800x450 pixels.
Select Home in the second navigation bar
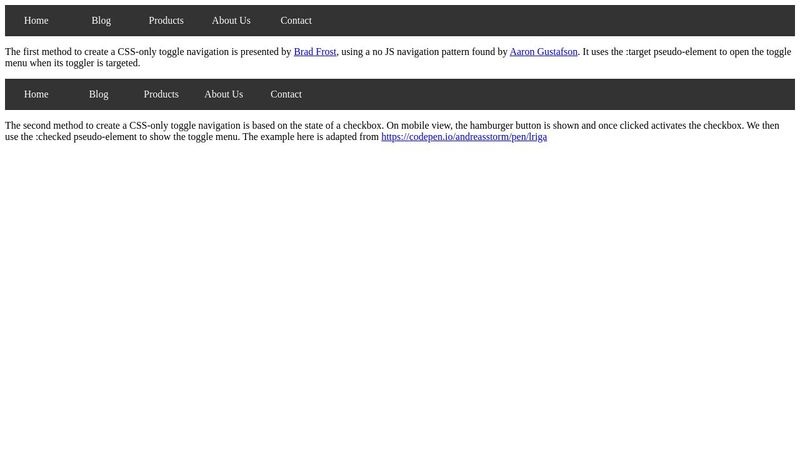coord(36,94)
